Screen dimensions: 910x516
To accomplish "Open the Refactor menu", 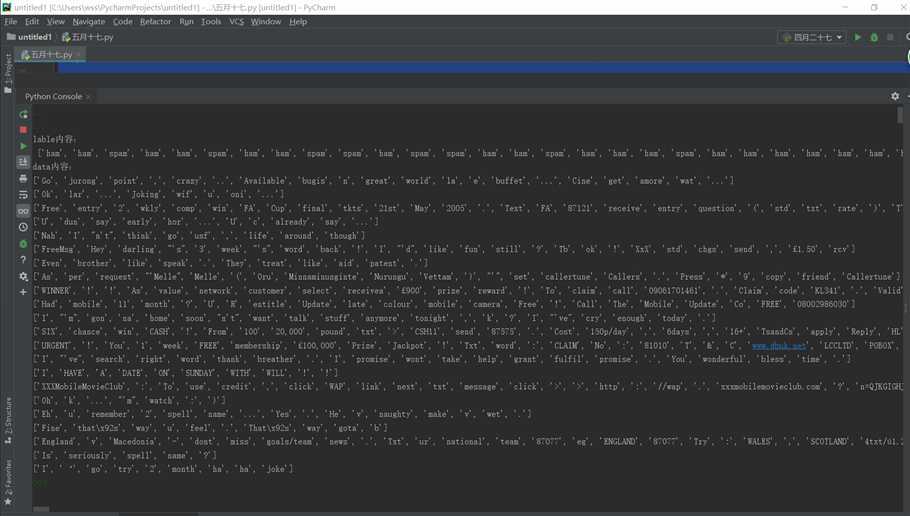I will [x=156, y=21].
